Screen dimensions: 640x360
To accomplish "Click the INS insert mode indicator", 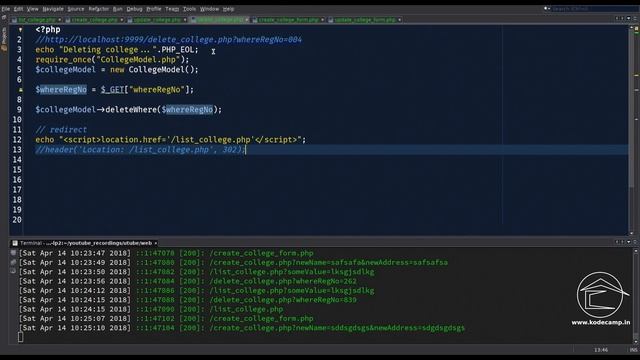I will coord(633,350).
